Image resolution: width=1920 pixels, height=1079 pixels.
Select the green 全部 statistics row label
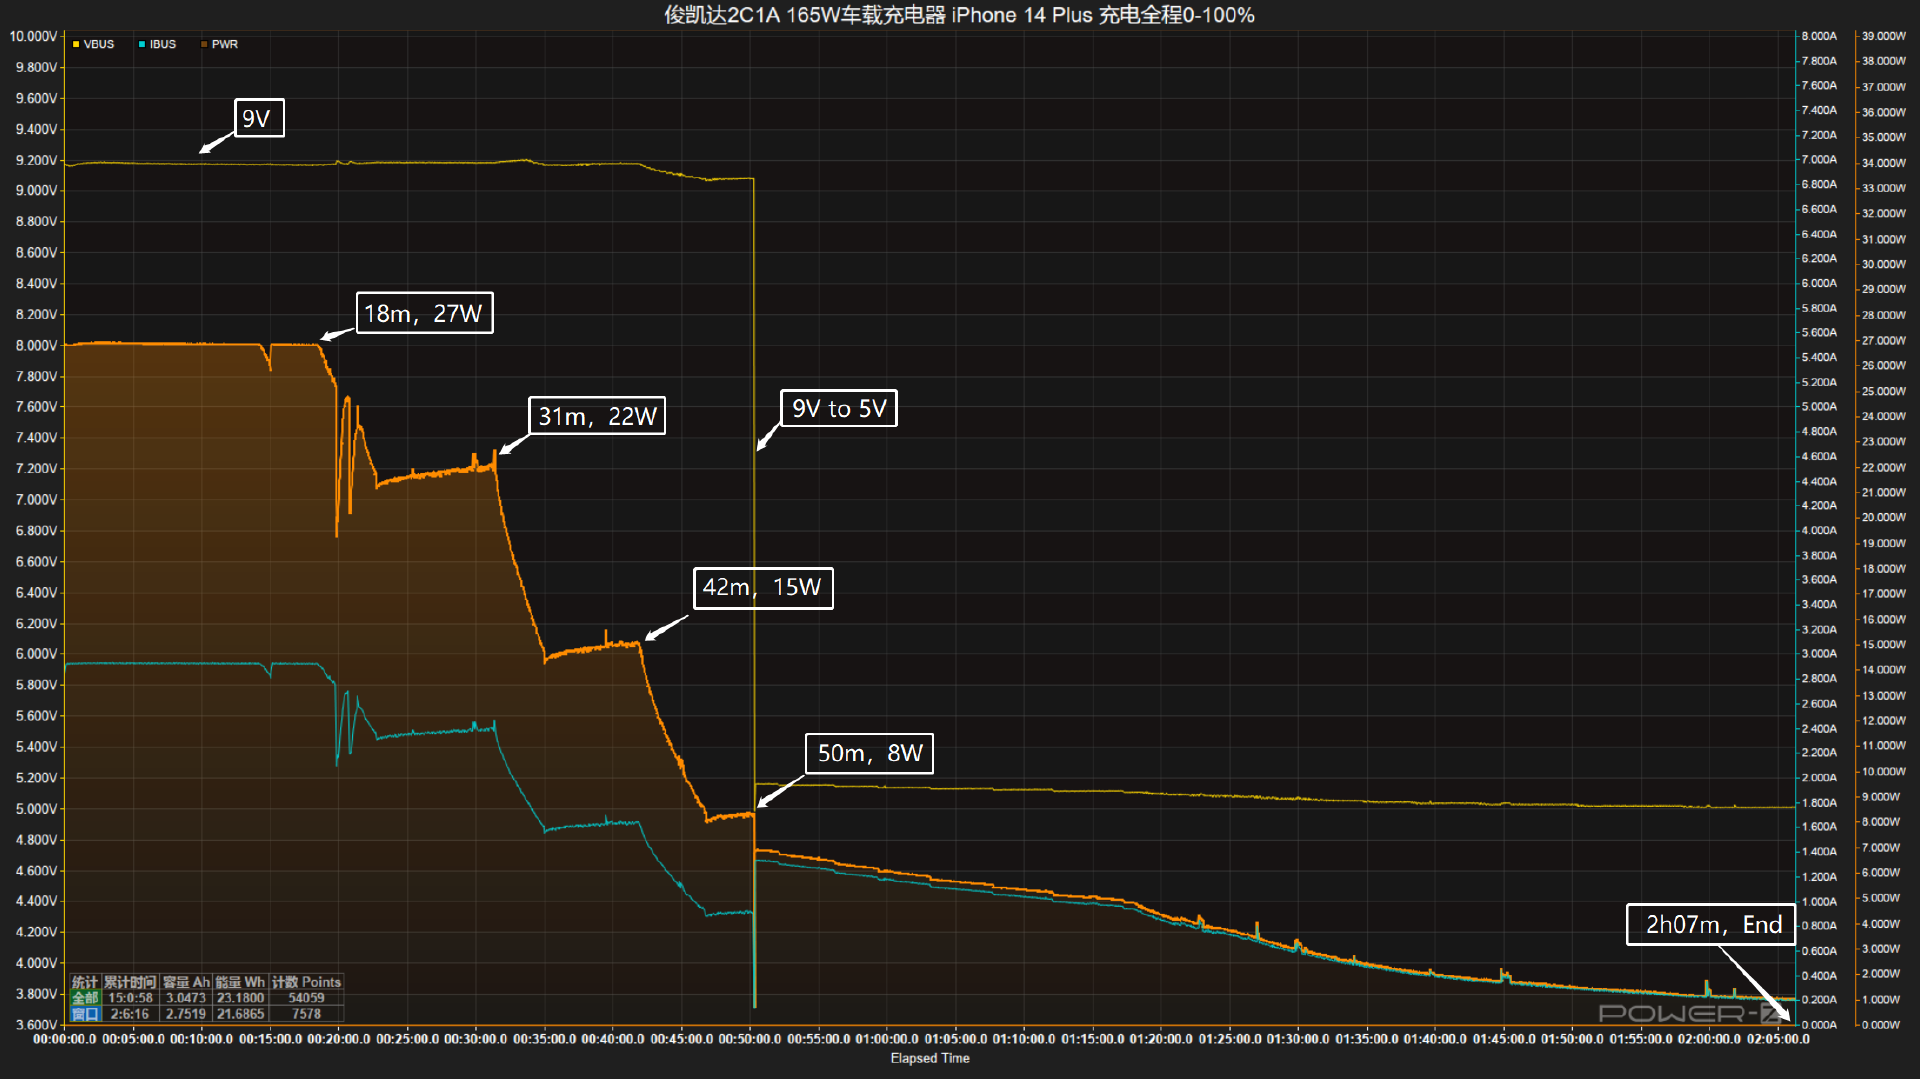(85, 998)
